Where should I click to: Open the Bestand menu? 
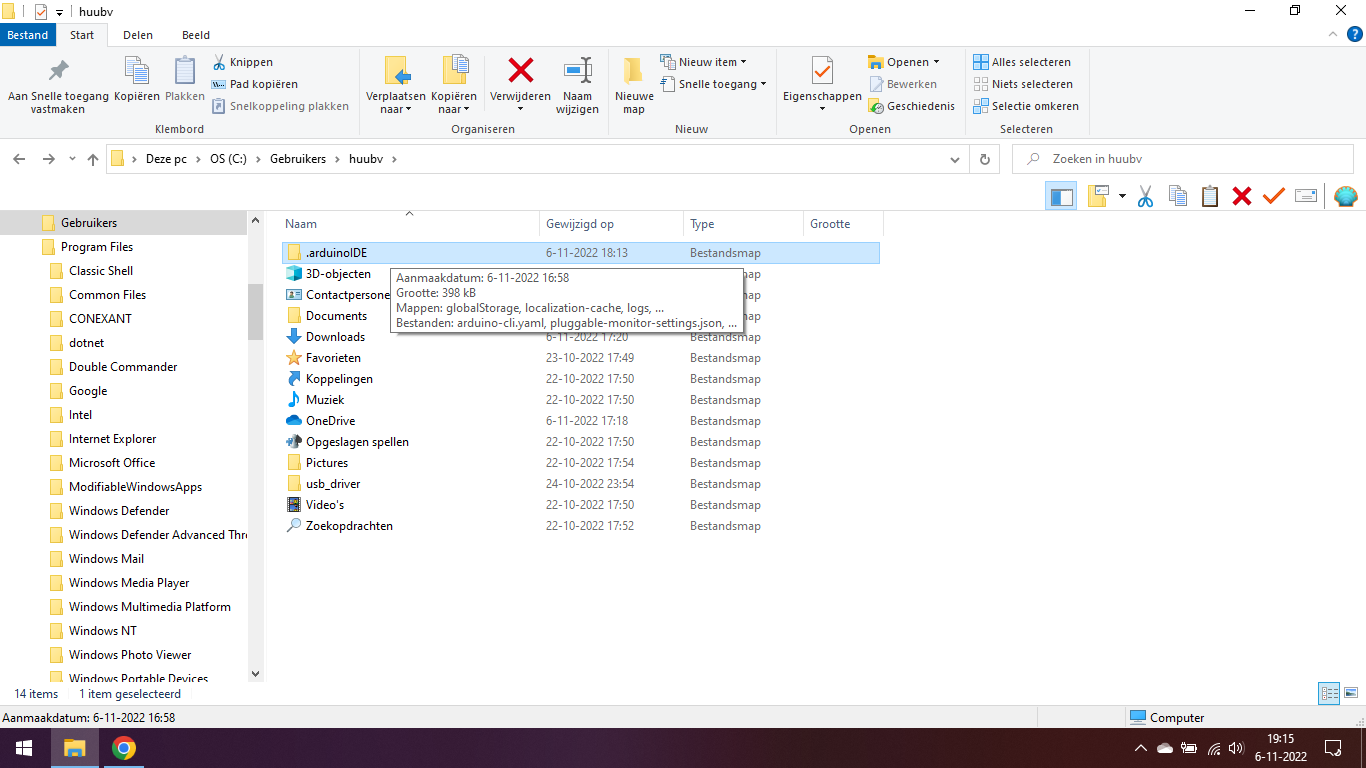(28, 35)
